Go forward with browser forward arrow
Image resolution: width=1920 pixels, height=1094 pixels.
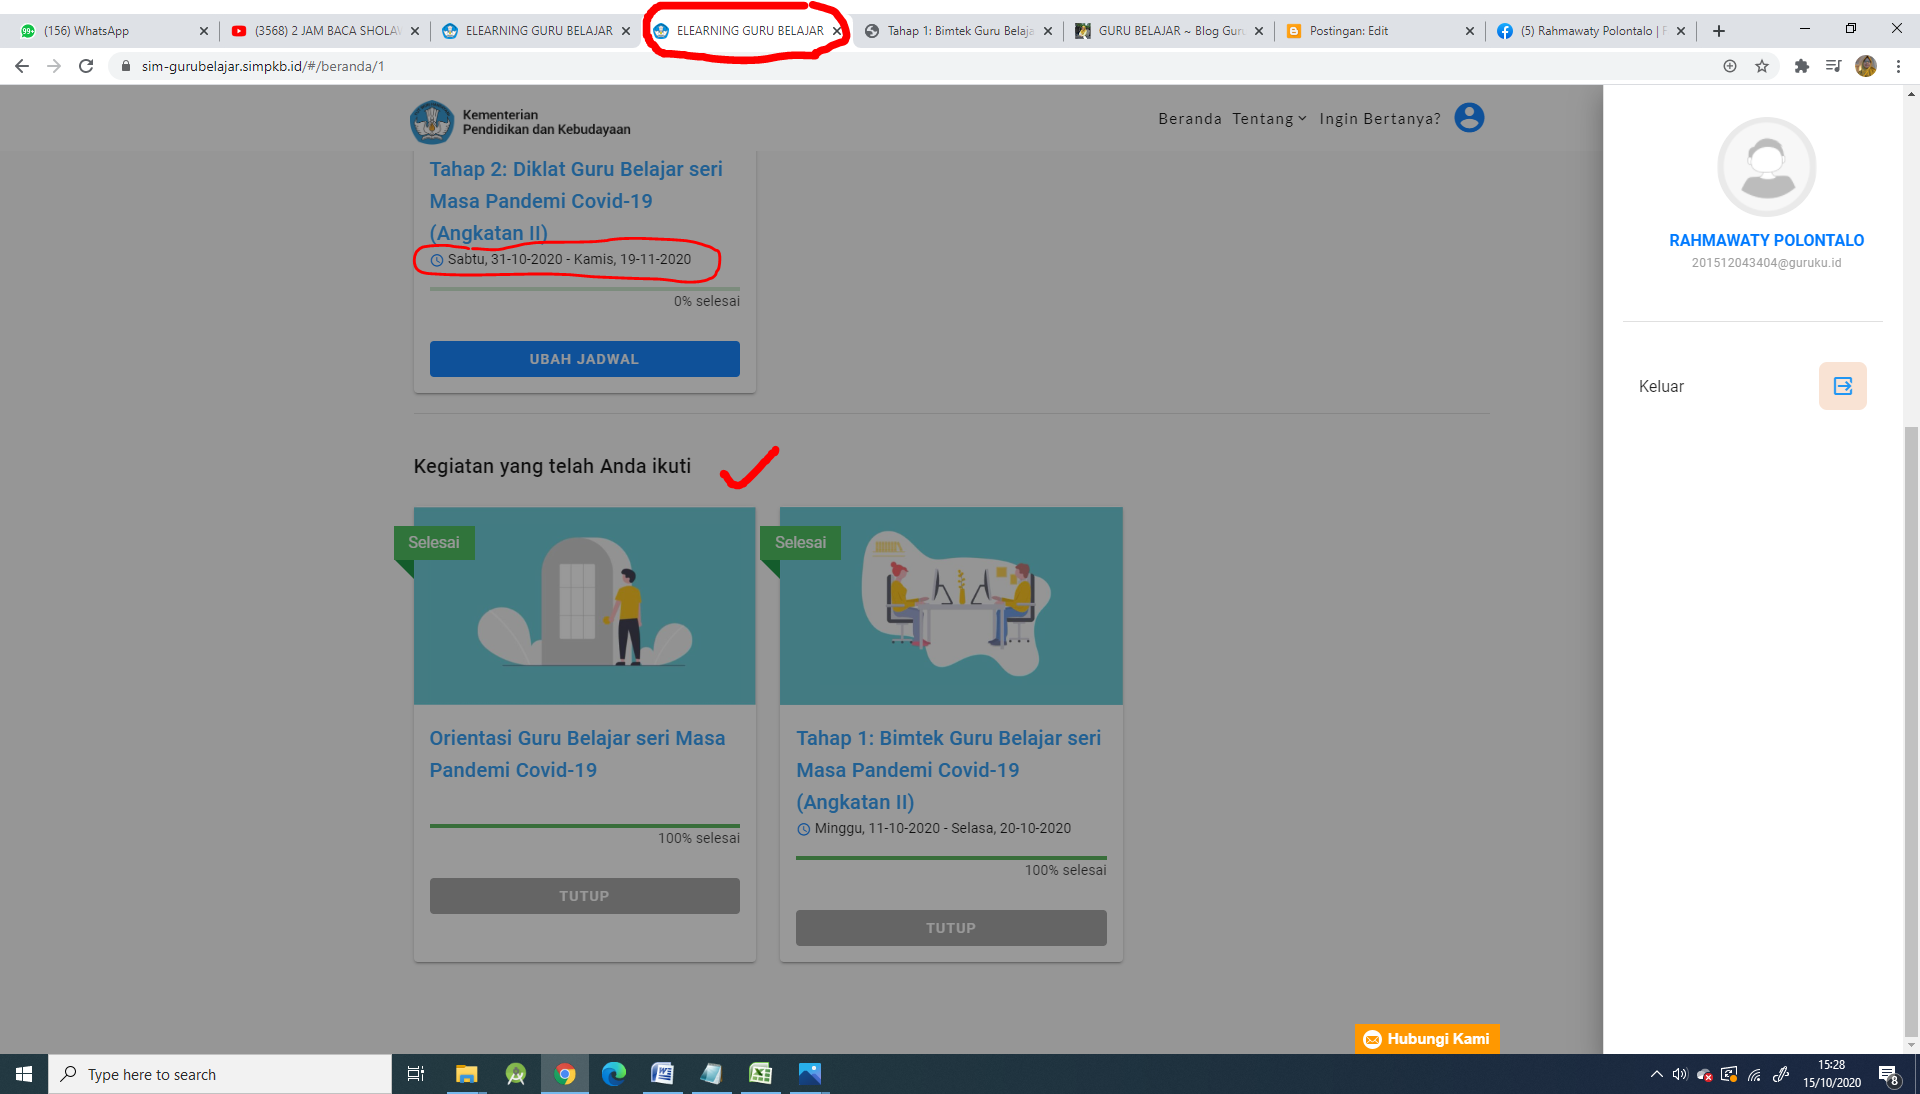(54, 66)
